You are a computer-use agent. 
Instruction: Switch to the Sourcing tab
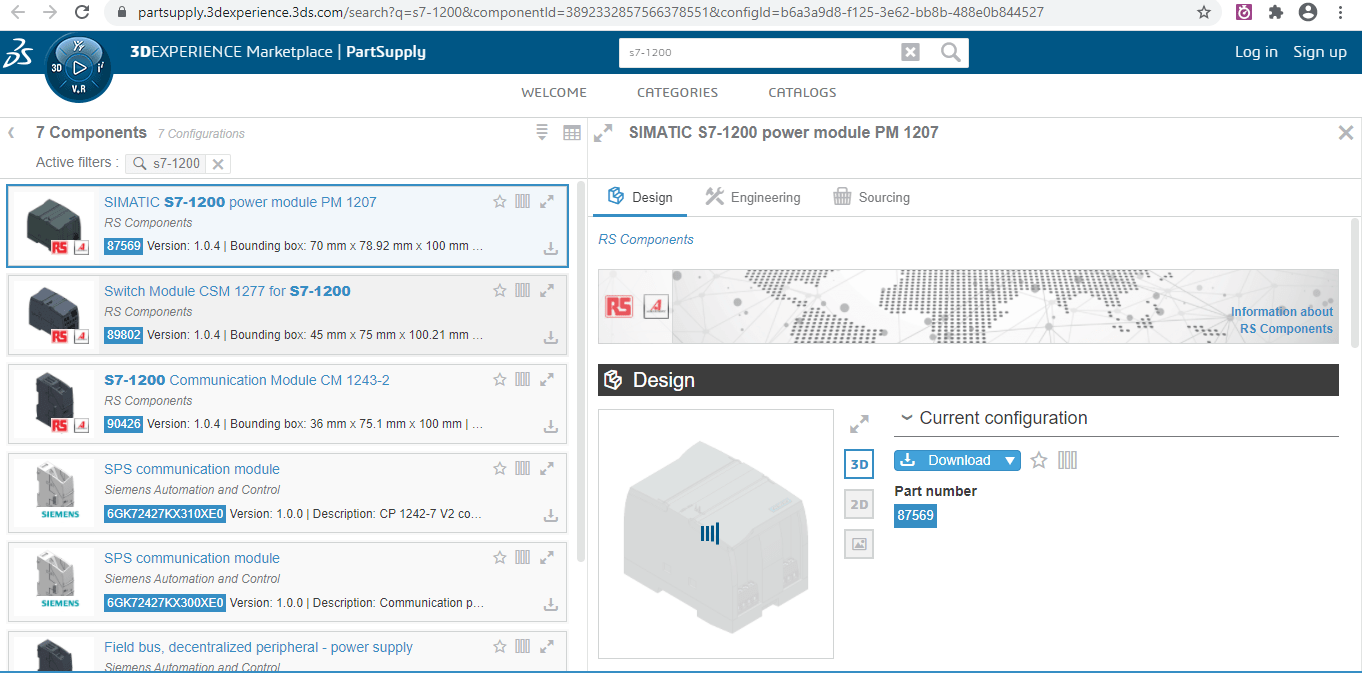point(871,197)
